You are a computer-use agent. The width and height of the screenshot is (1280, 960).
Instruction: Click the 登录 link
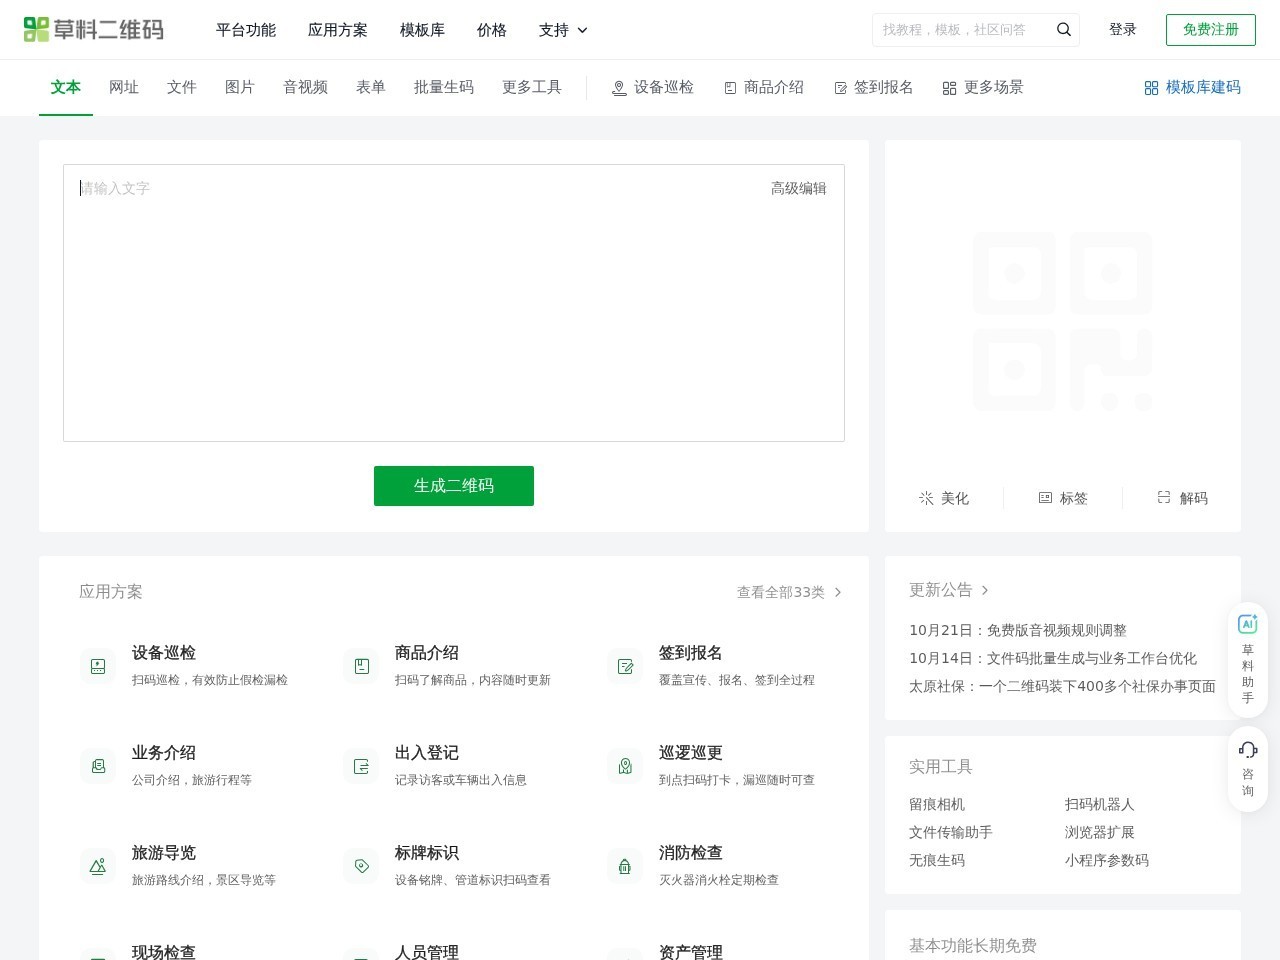1123,30
